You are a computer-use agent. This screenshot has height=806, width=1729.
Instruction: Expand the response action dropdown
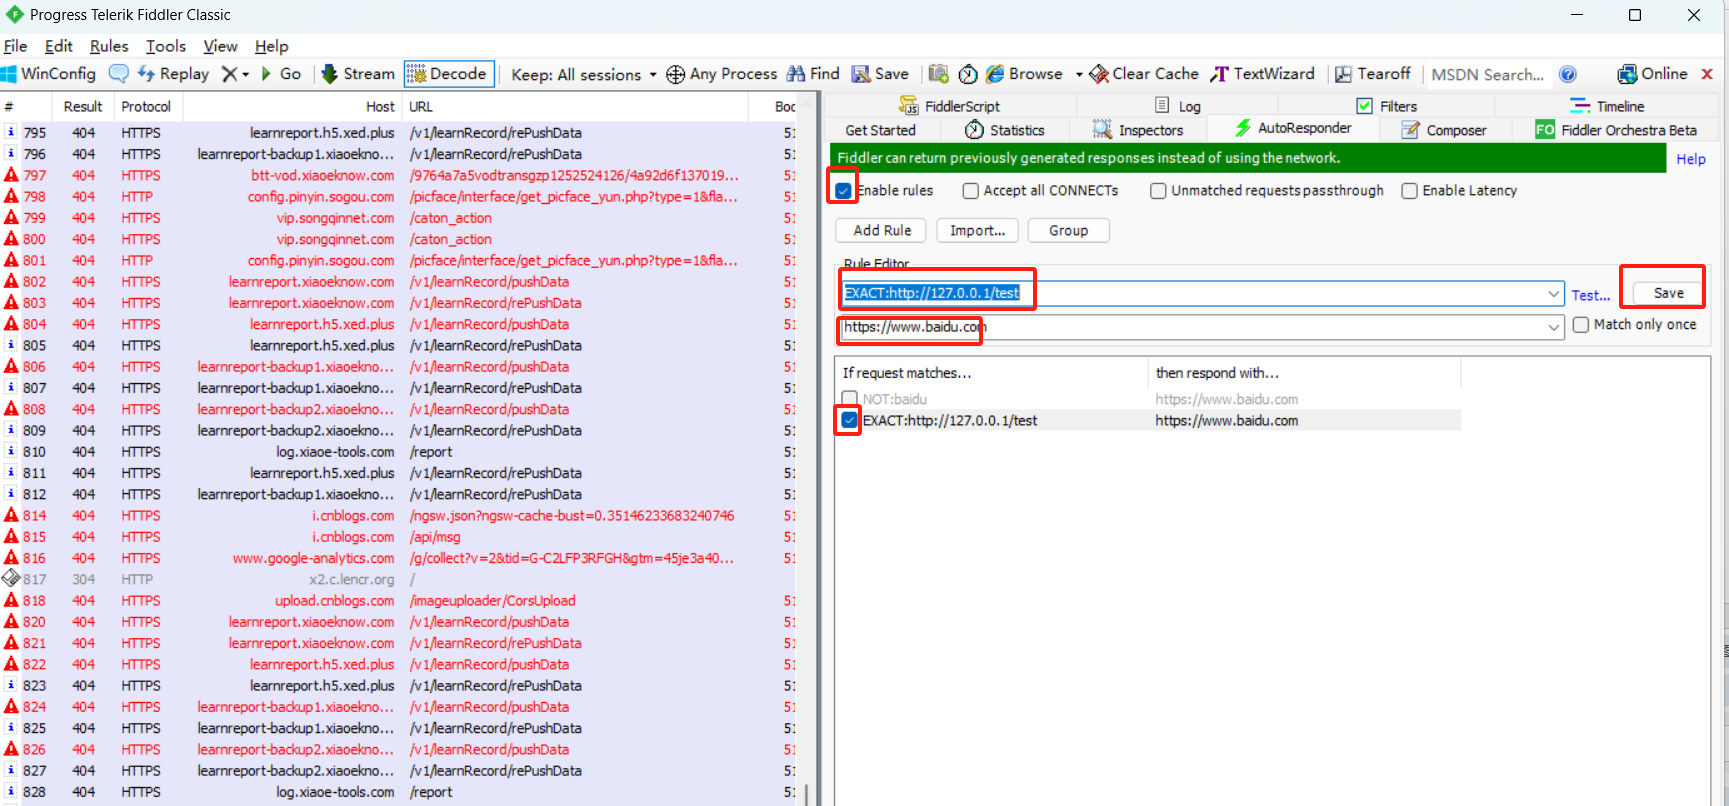[1554, 327]
